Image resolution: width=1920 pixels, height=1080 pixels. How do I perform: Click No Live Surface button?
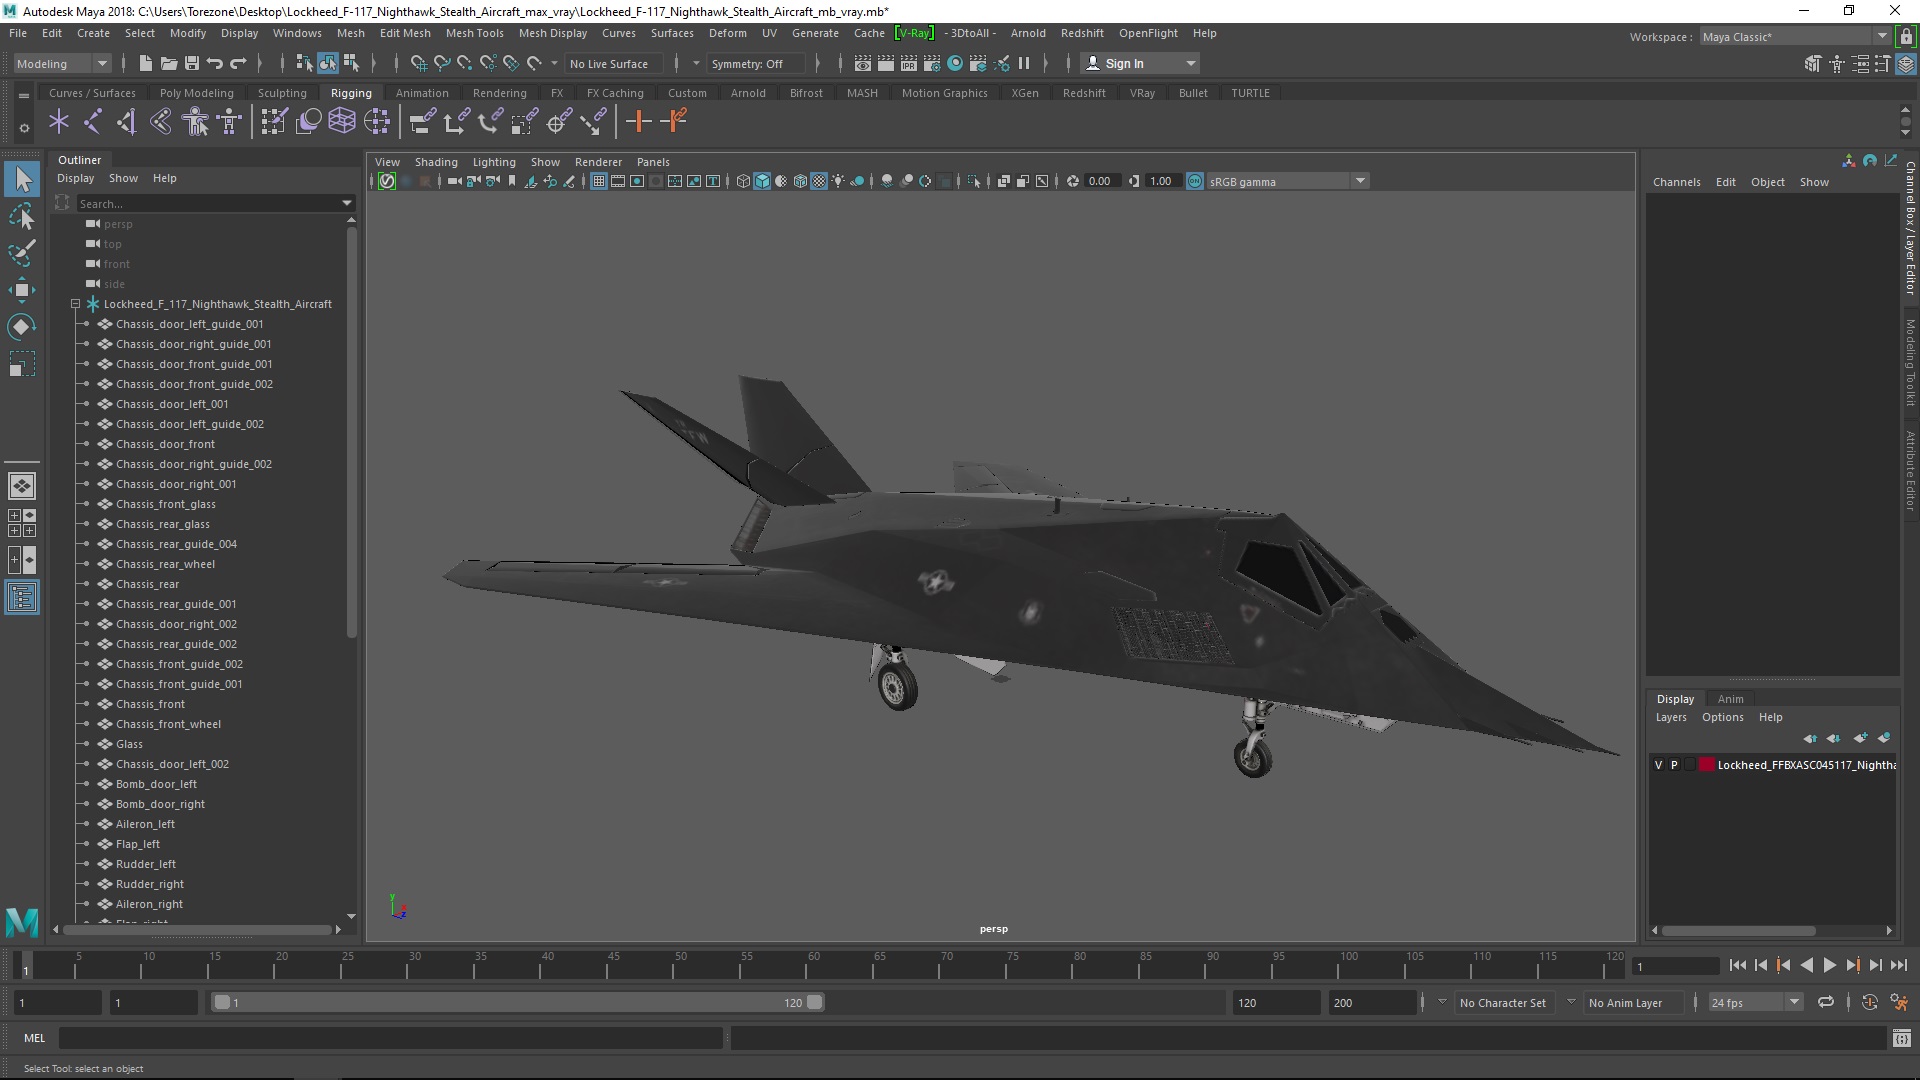pyautogui.click(x=613, y=63)
